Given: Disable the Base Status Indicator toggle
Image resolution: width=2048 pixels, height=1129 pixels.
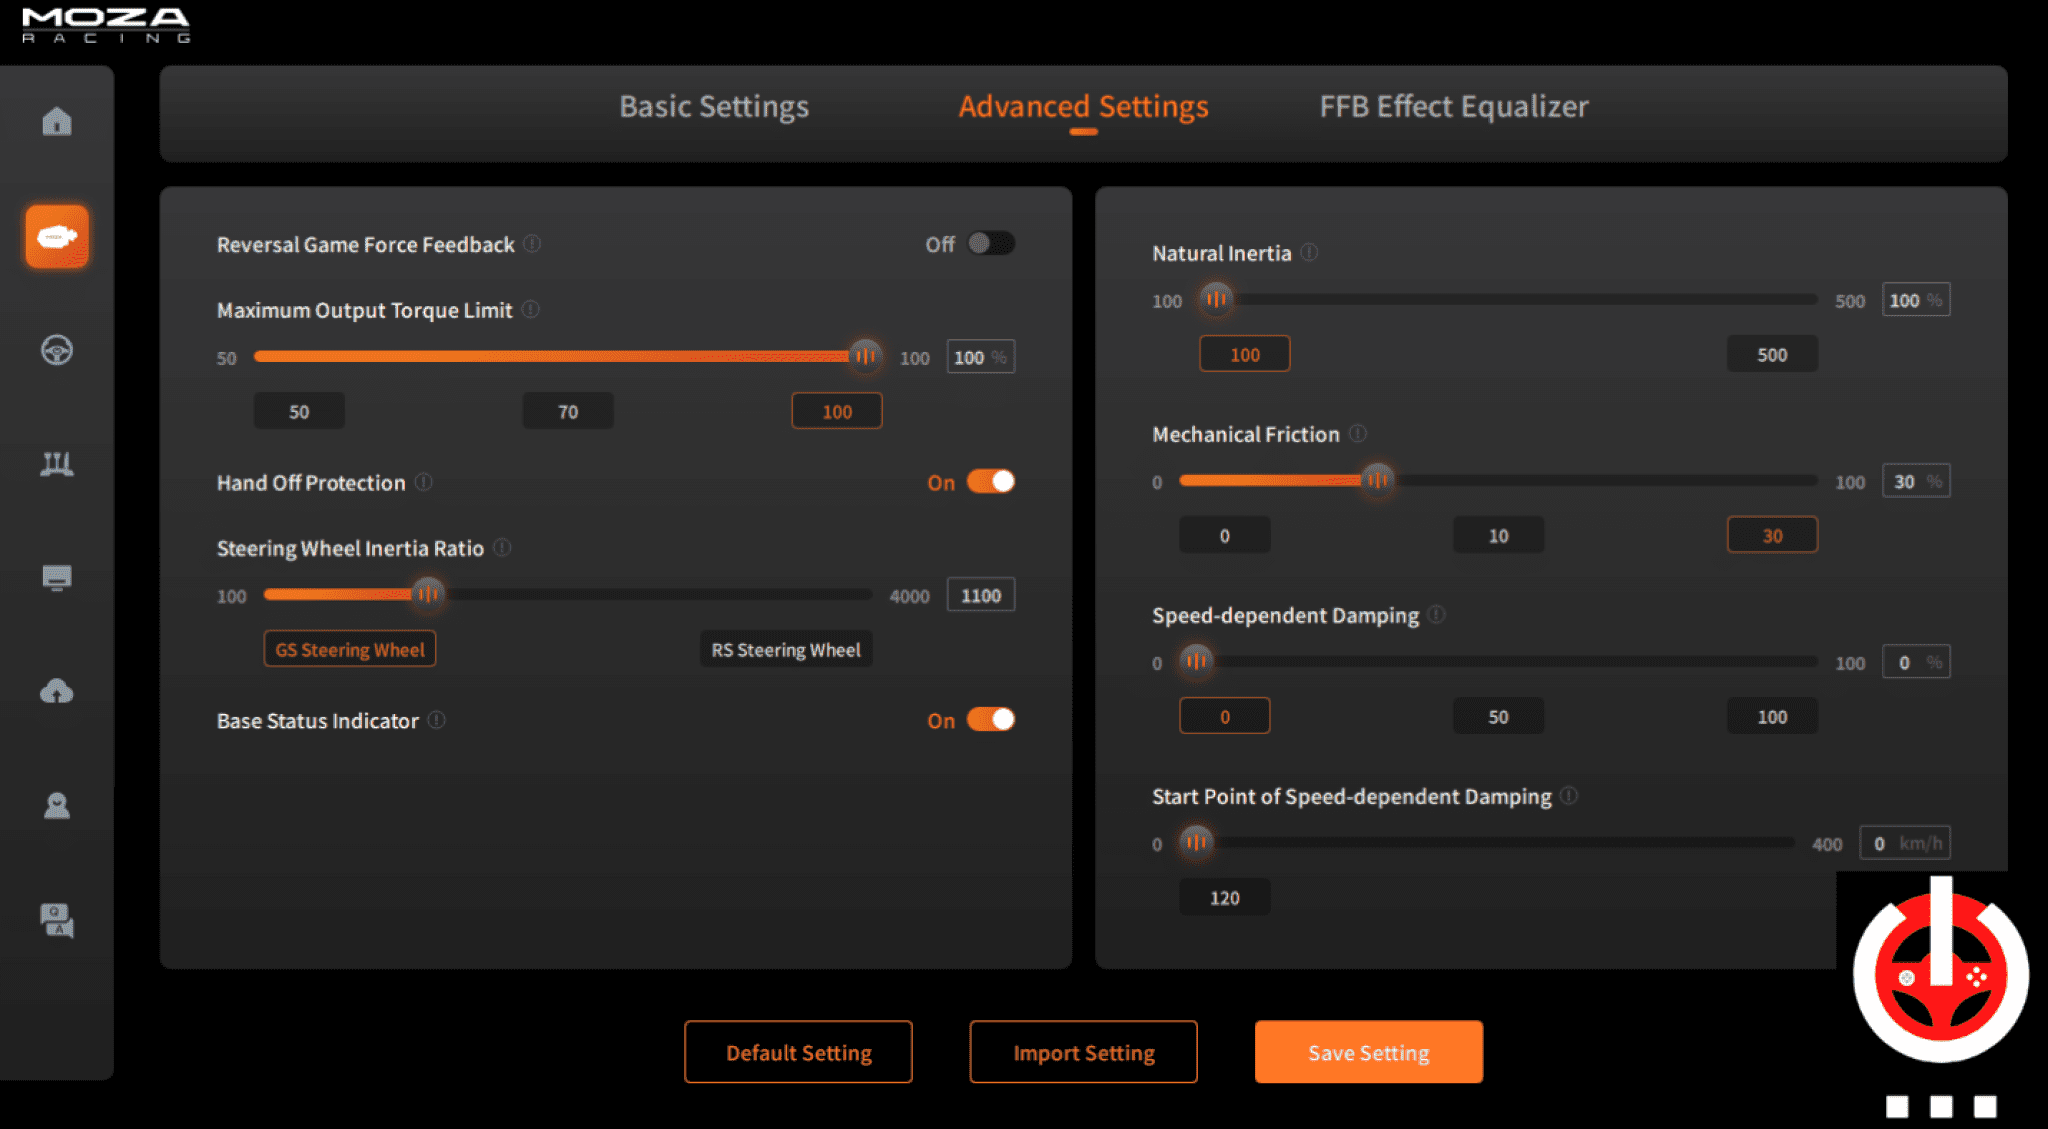Looking at the screenshot, I should pos(990,720).
